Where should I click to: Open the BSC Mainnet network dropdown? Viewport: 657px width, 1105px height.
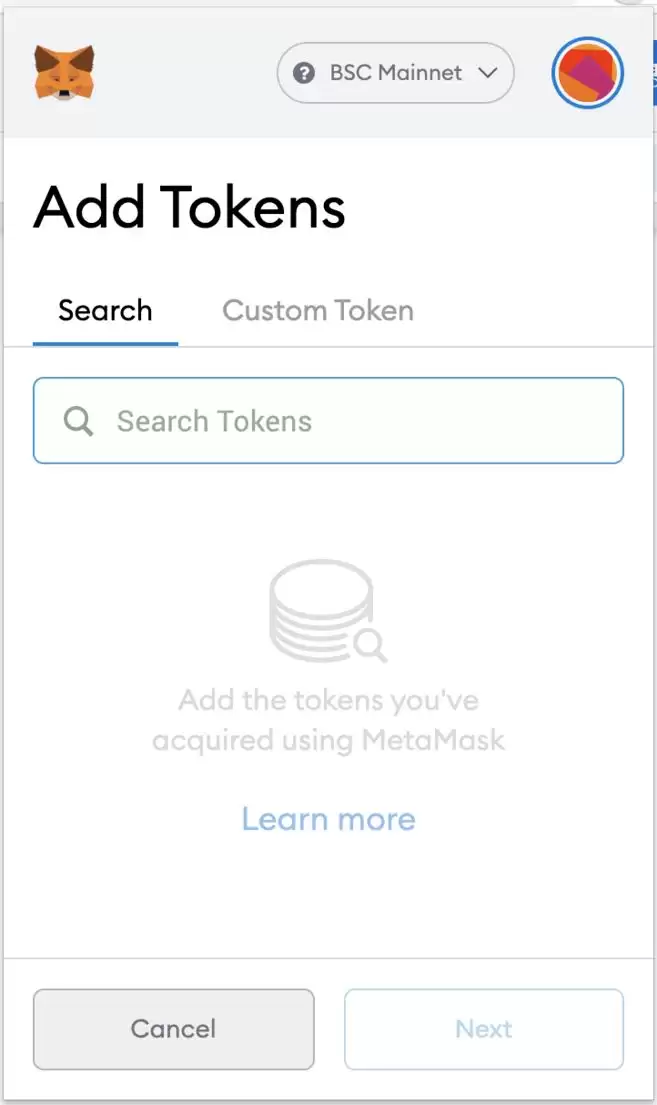[x=395, y=73]
